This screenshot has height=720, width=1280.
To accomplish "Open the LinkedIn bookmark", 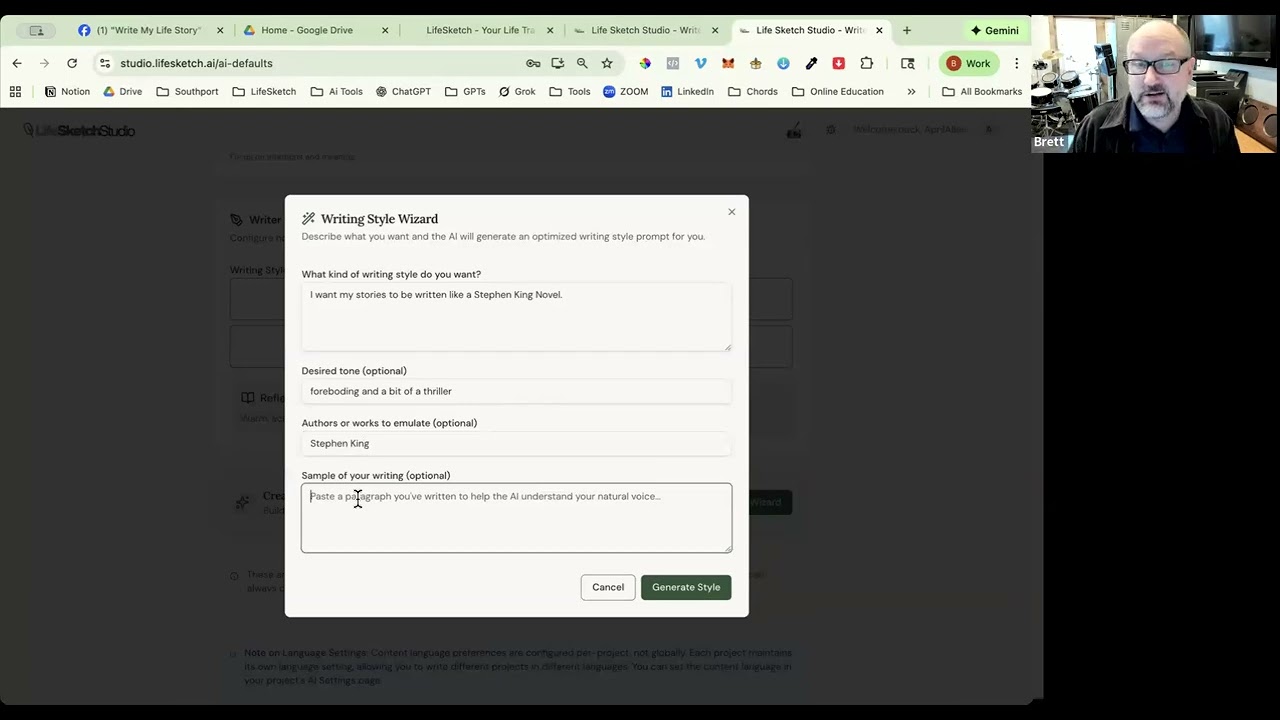I will [686, 91].
